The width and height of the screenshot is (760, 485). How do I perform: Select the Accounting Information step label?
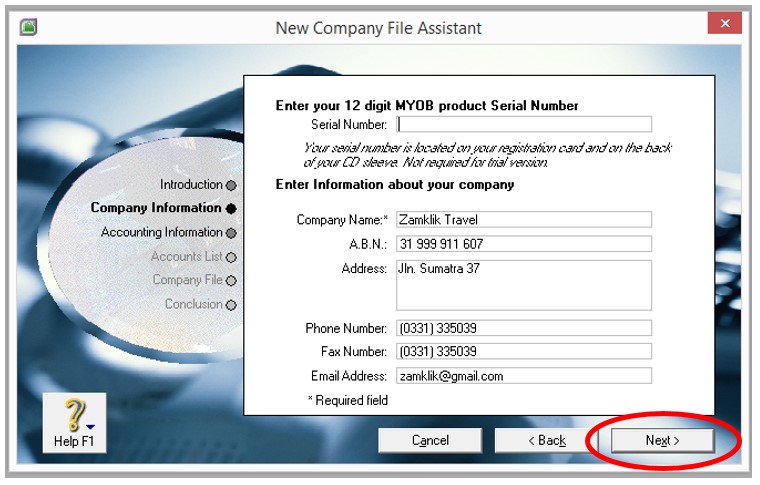pyautogui.click(x=162, y=232)
